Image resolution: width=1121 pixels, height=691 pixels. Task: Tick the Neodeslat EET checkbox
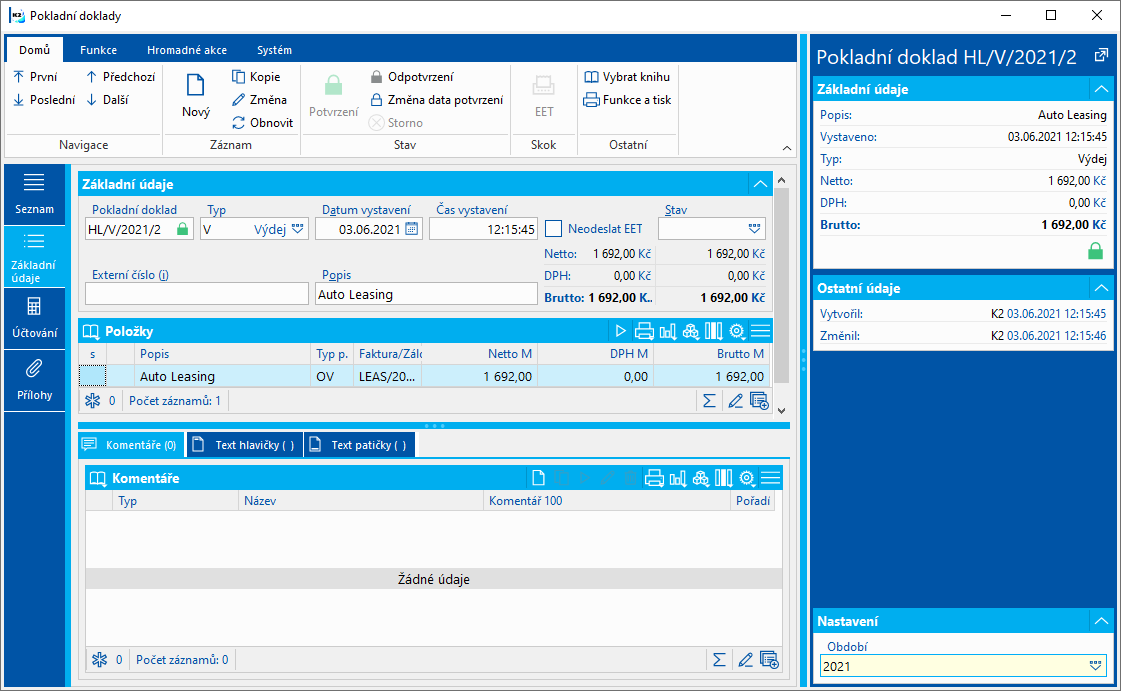553,229
